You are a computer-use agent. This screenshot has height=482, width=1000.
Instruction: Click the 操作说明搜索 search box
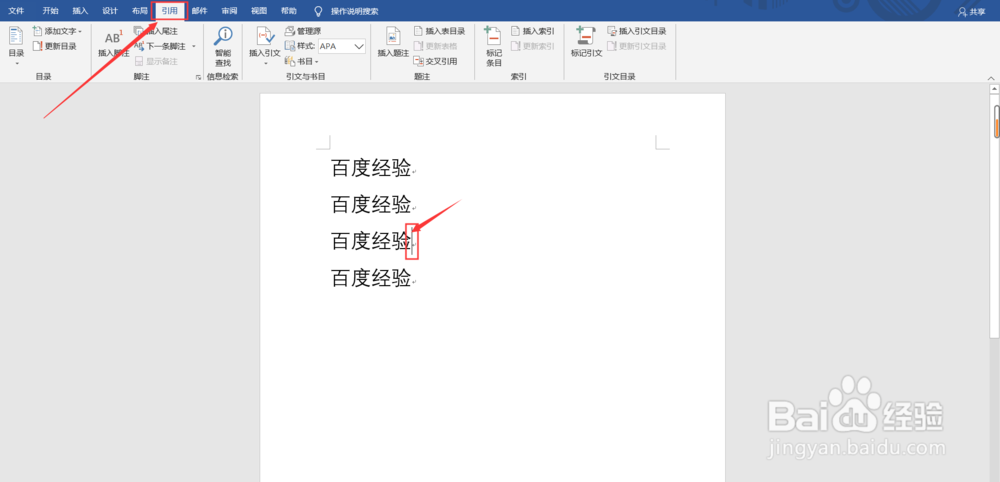355,11
